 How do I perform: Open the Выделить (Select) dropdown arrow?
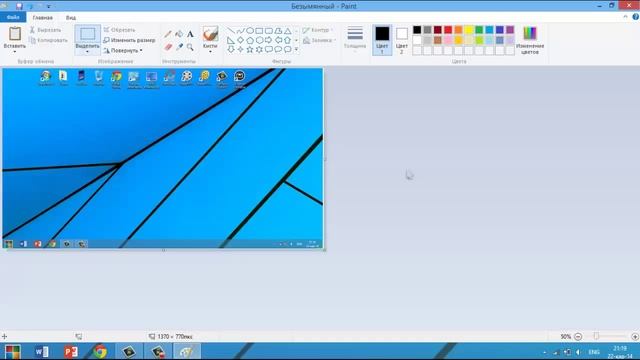click(x=87, y=52)
